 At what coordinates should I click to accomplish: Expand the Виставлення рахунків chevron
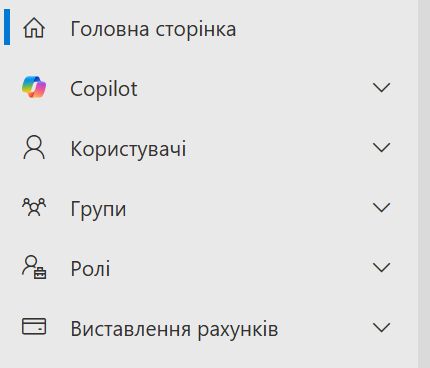pos(381,327)
